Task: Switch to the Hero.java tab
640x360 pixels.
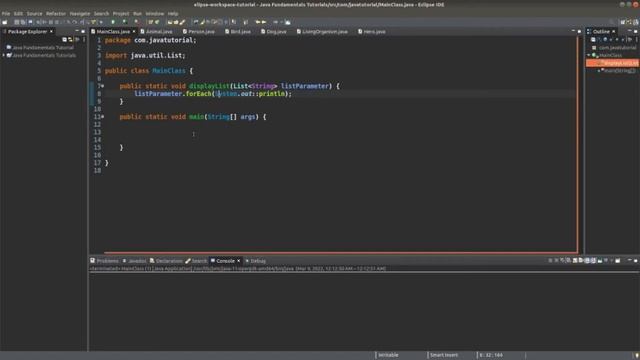Action: pos(372,31)
